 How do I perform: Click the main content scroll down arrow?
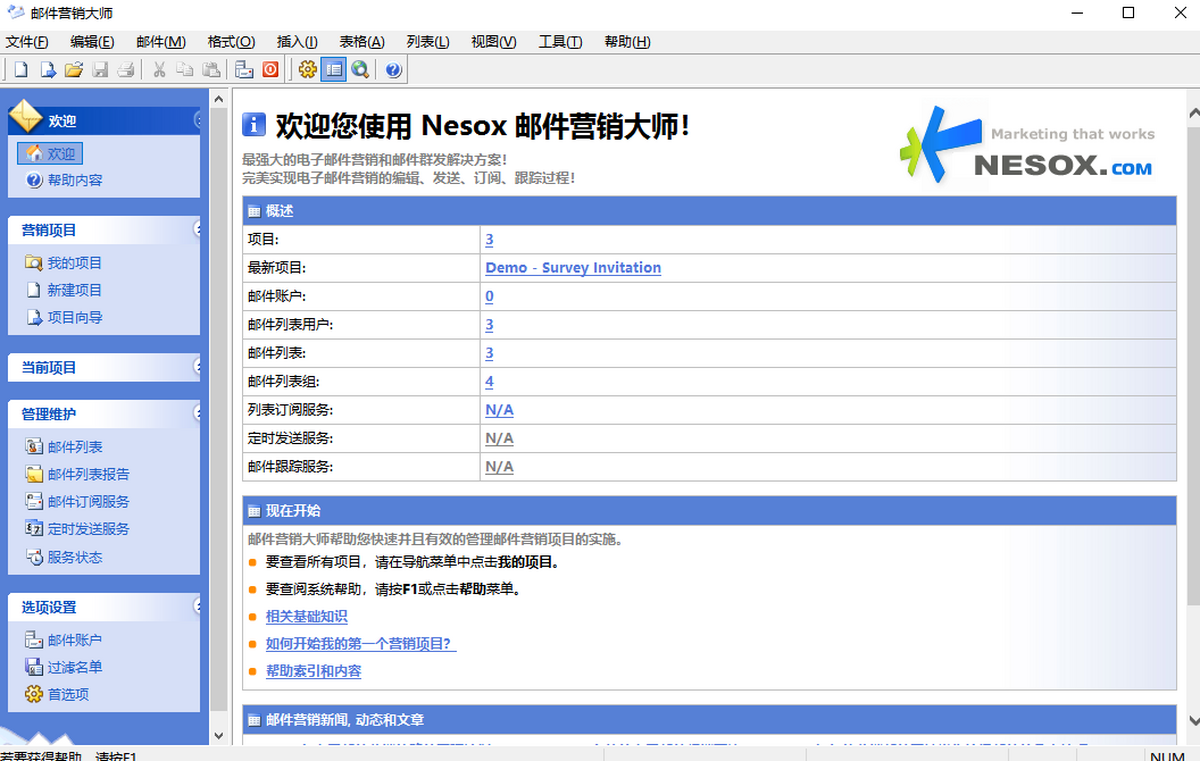(x=1193, y=720)
